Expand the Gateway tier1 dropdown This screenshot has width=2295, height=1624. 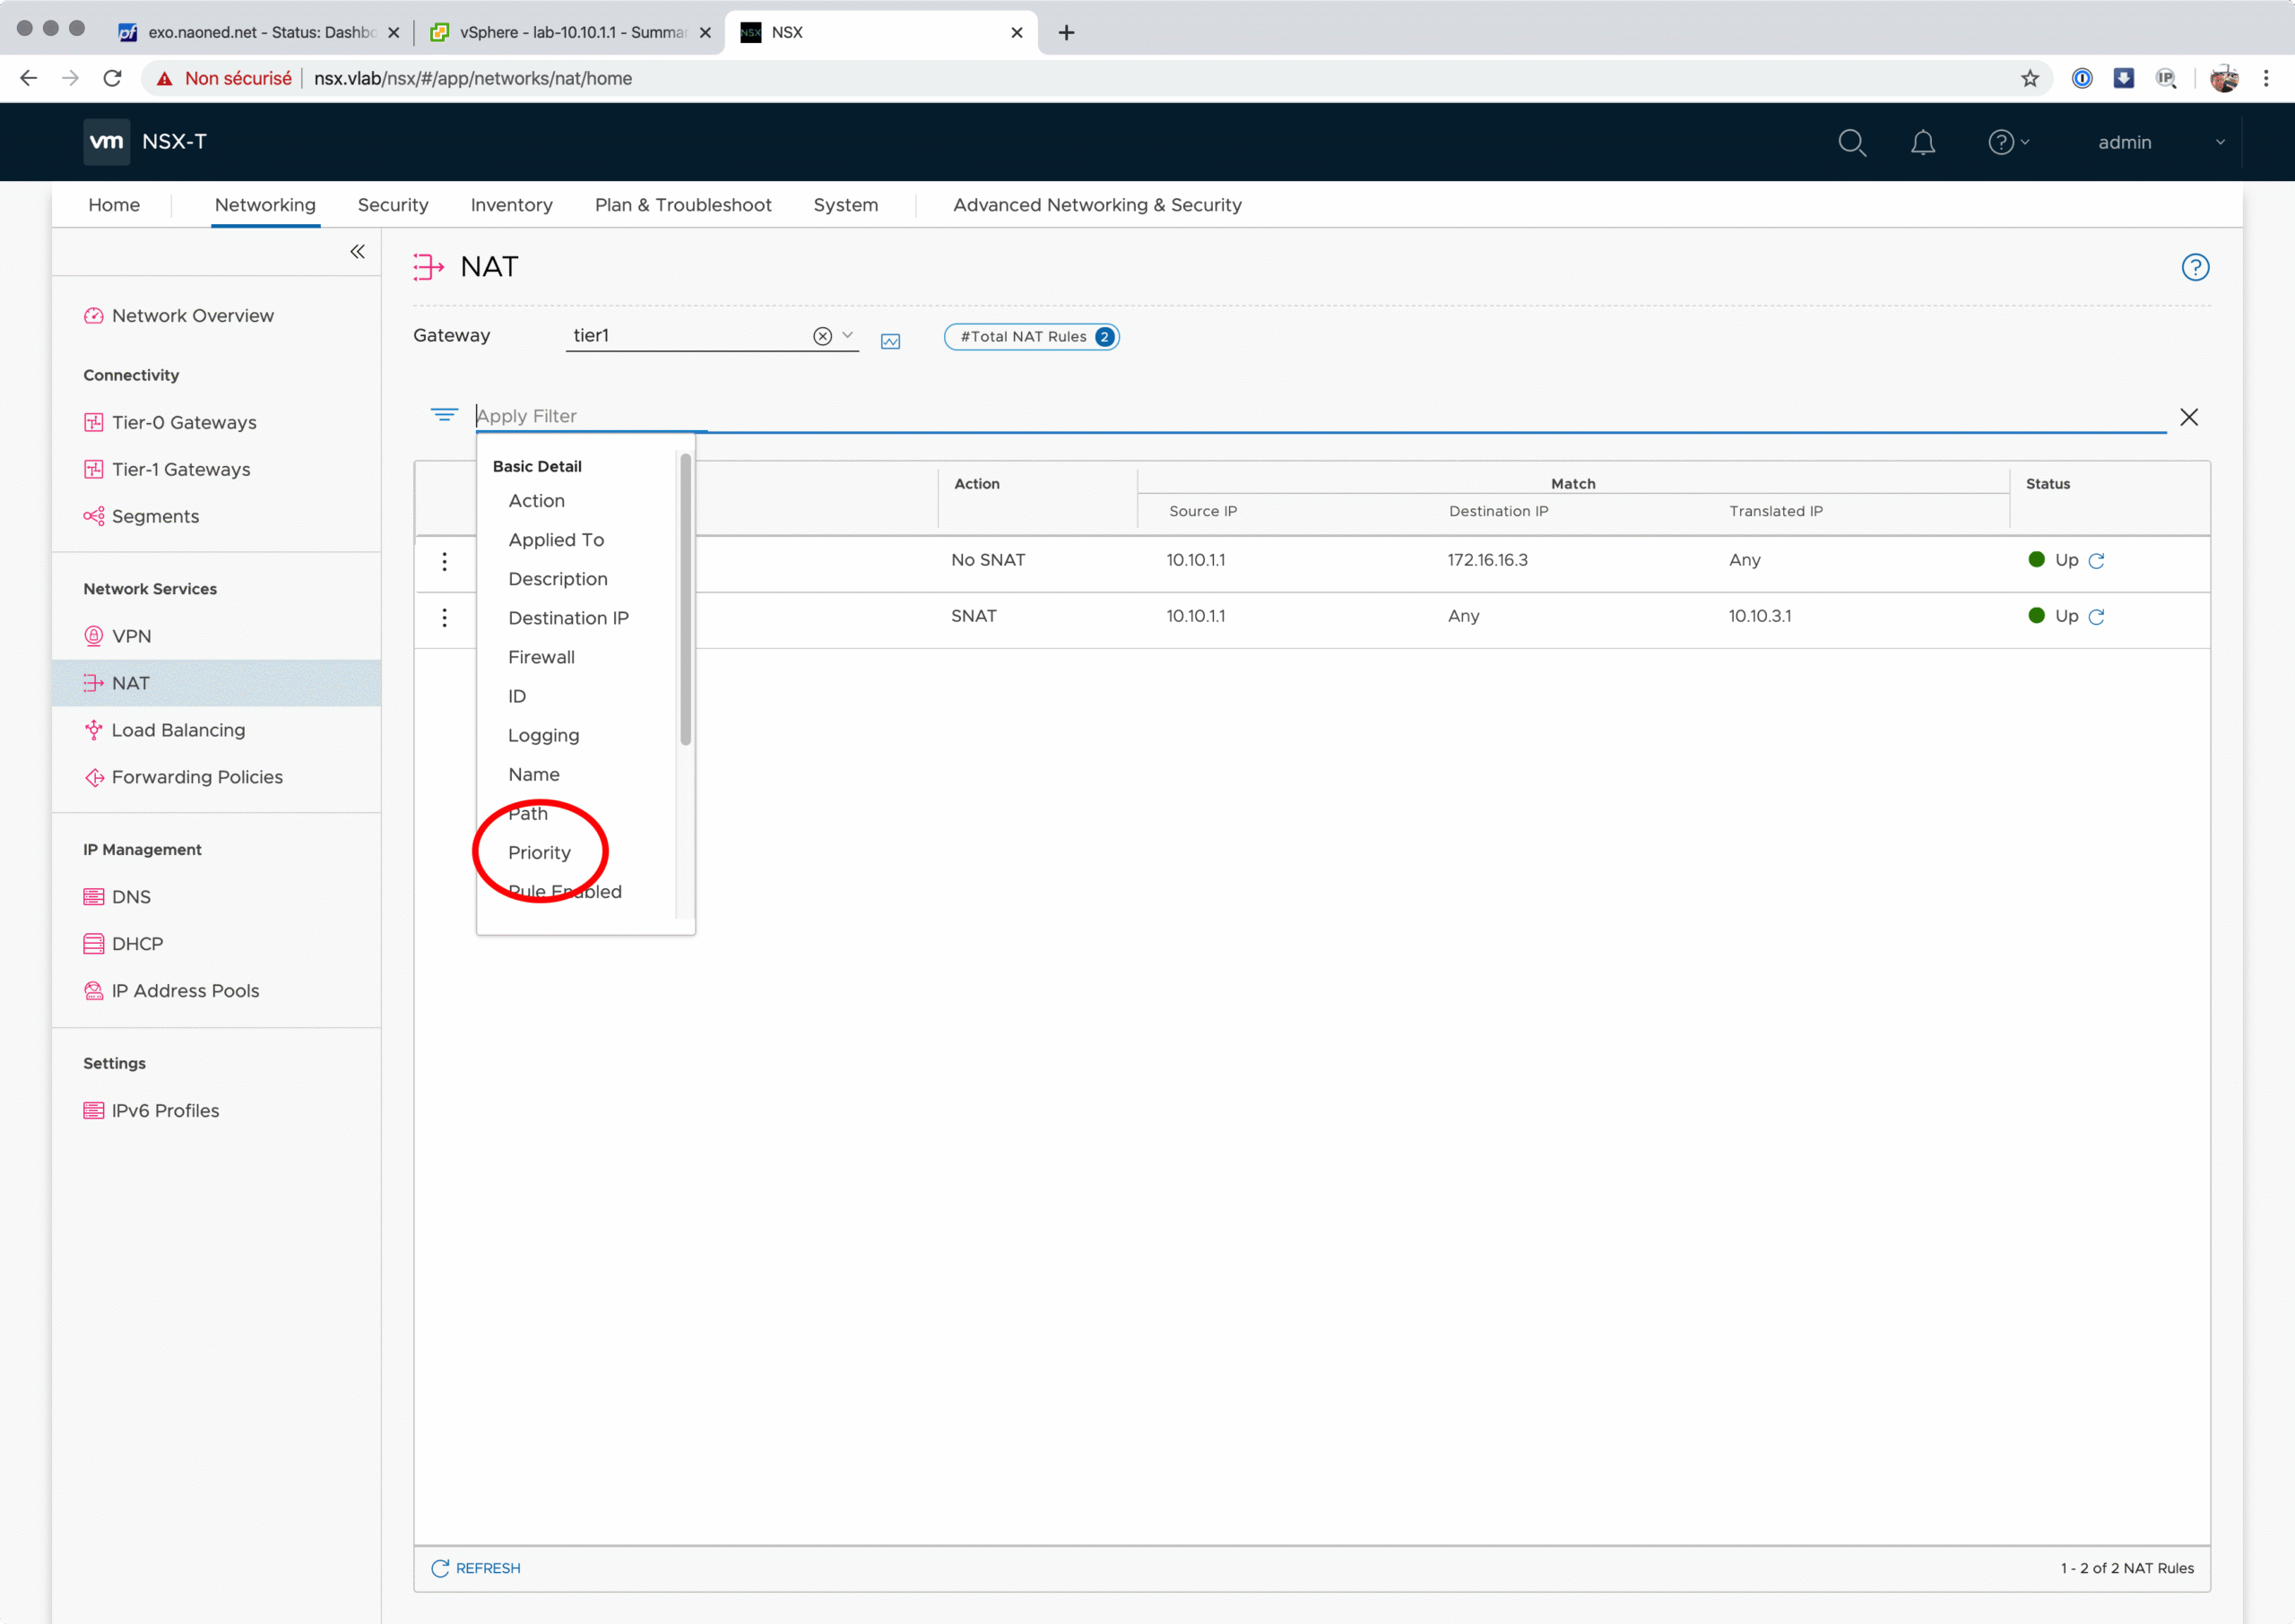848,335
